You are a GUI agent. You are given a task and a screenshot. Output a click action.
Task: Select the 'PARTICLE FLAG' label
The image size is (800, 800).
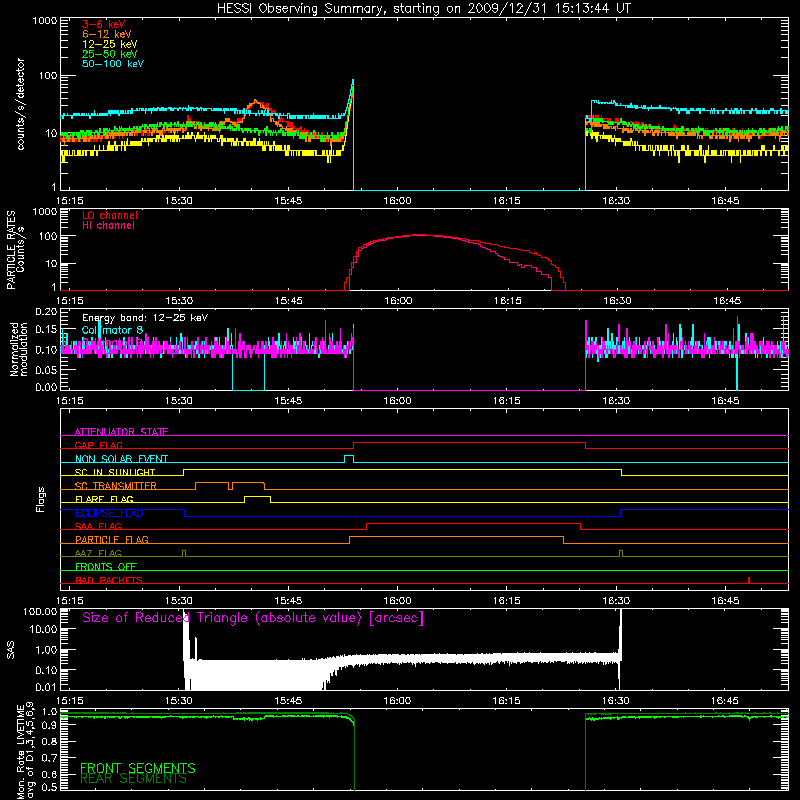tap(112, 540)
